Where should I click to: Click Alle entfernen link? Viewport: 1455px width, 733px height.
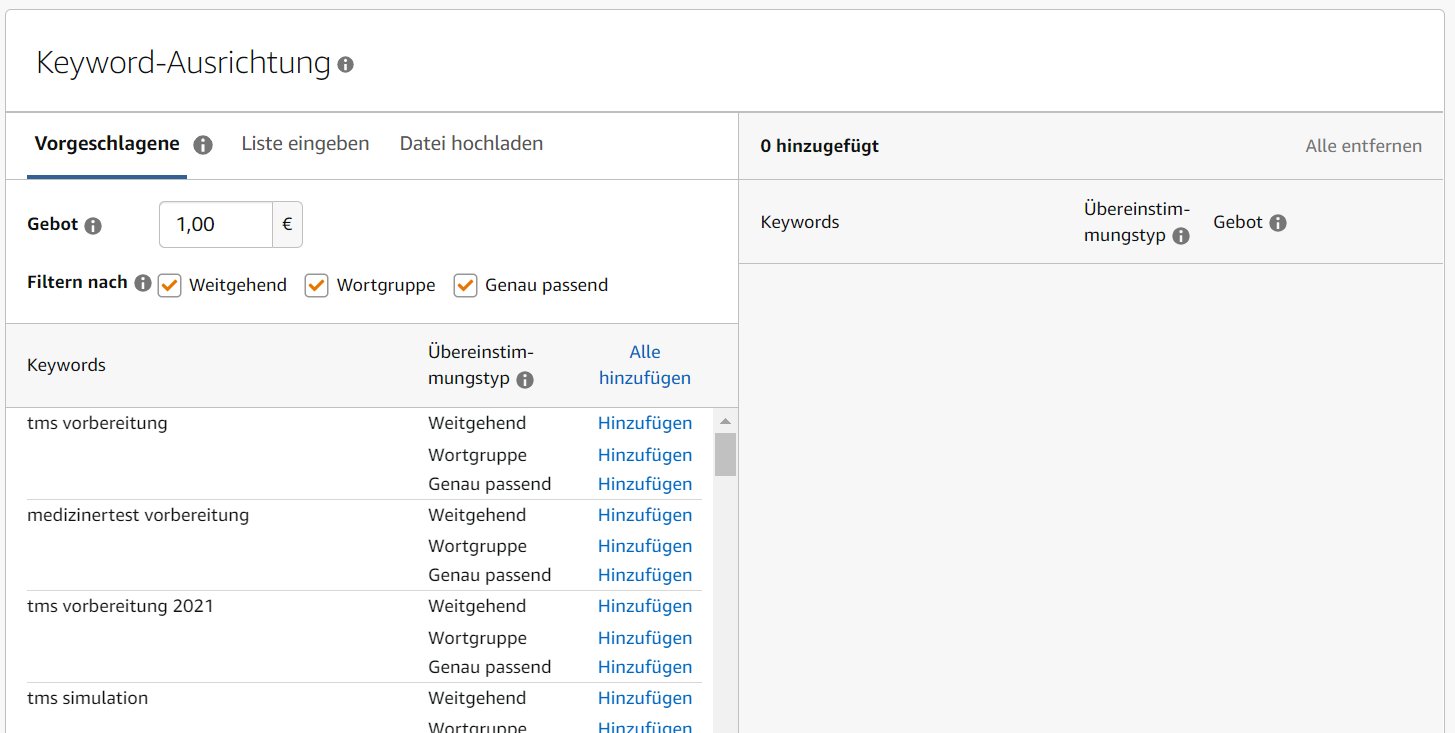[1363, 146]
